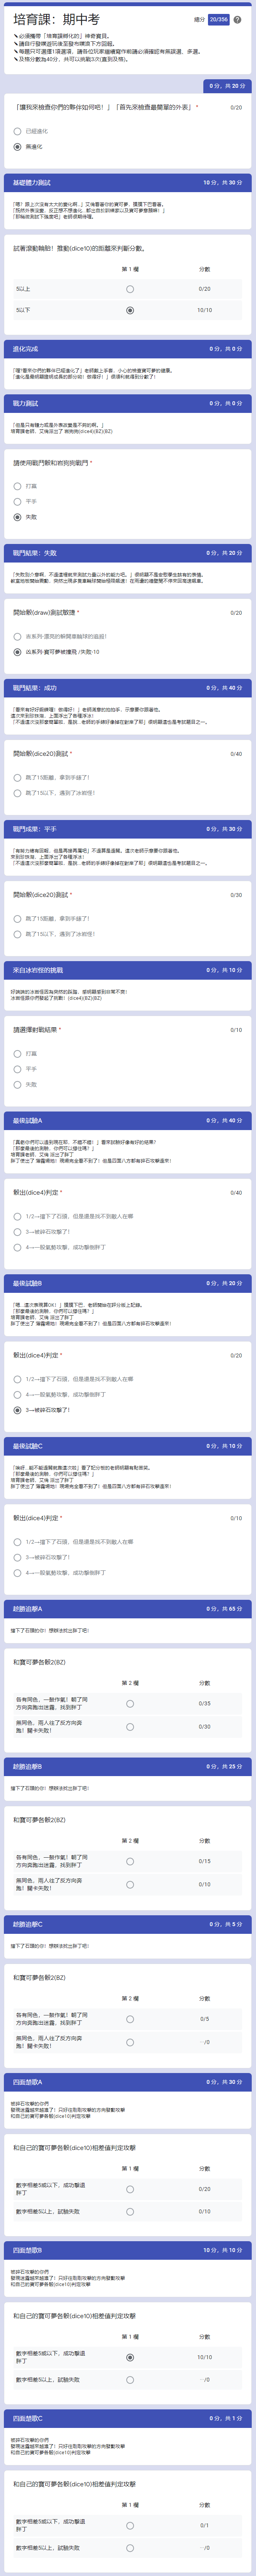
Task: Choose 打贏 under 請選擇對戰結果
Action: tap(17, 1053)
